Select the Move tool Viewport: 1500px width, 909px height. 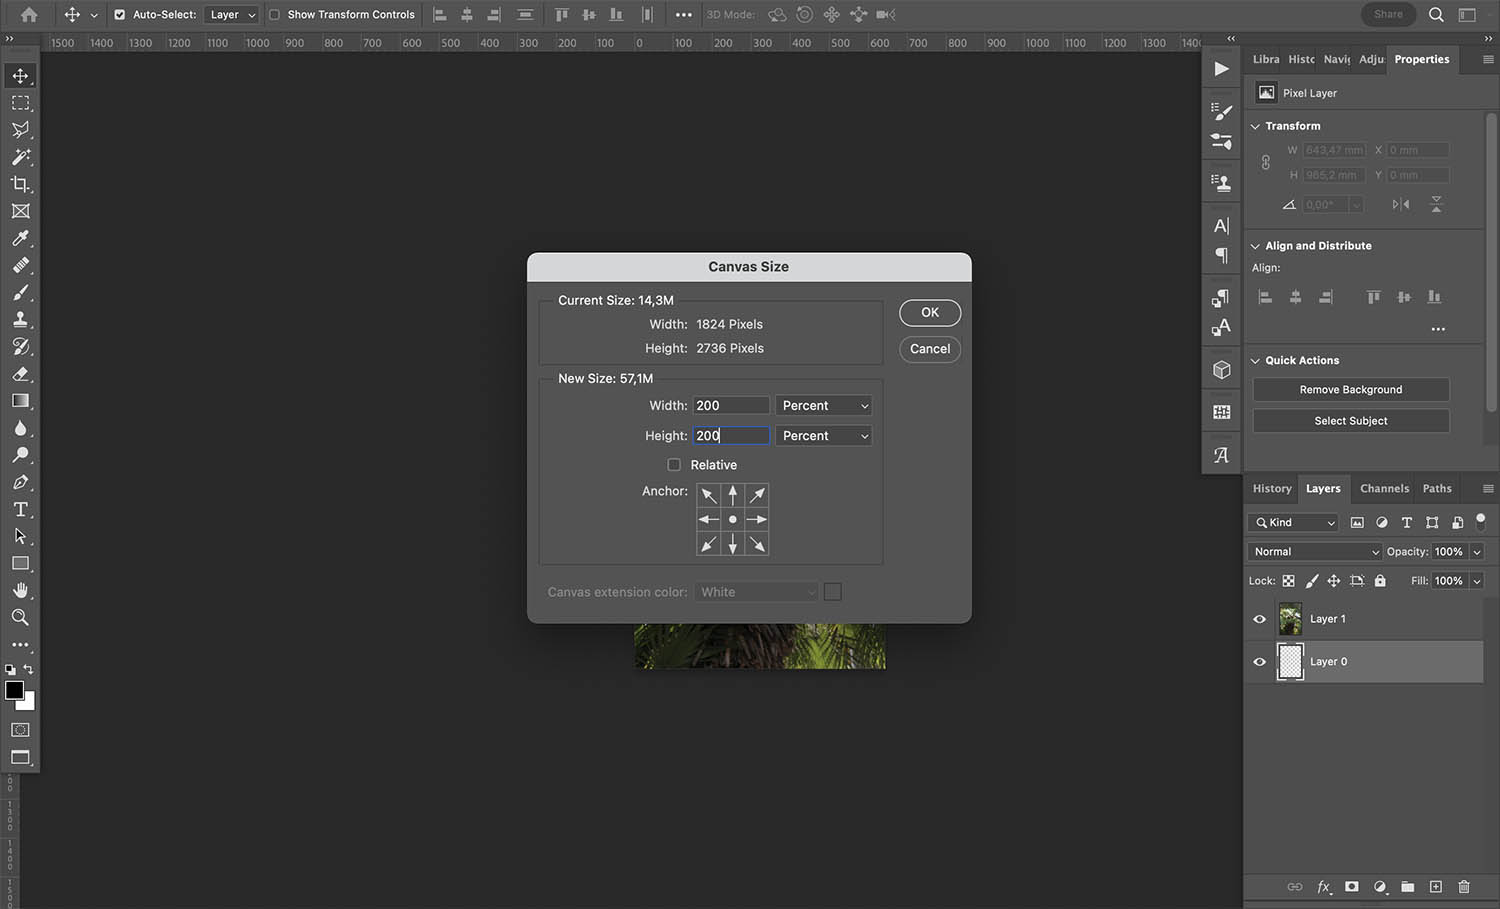[21, 75]
